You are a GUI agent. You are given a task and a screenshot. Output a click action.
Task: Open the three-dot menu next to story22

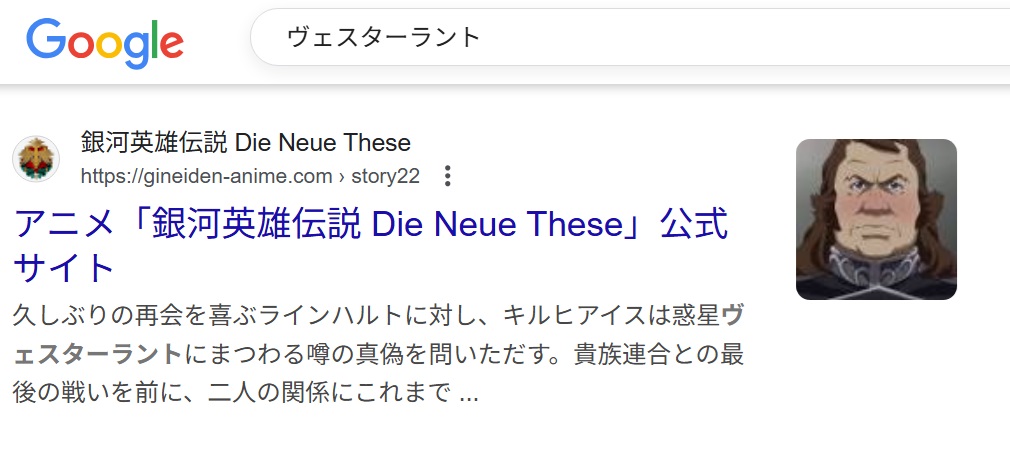point(447,177)
